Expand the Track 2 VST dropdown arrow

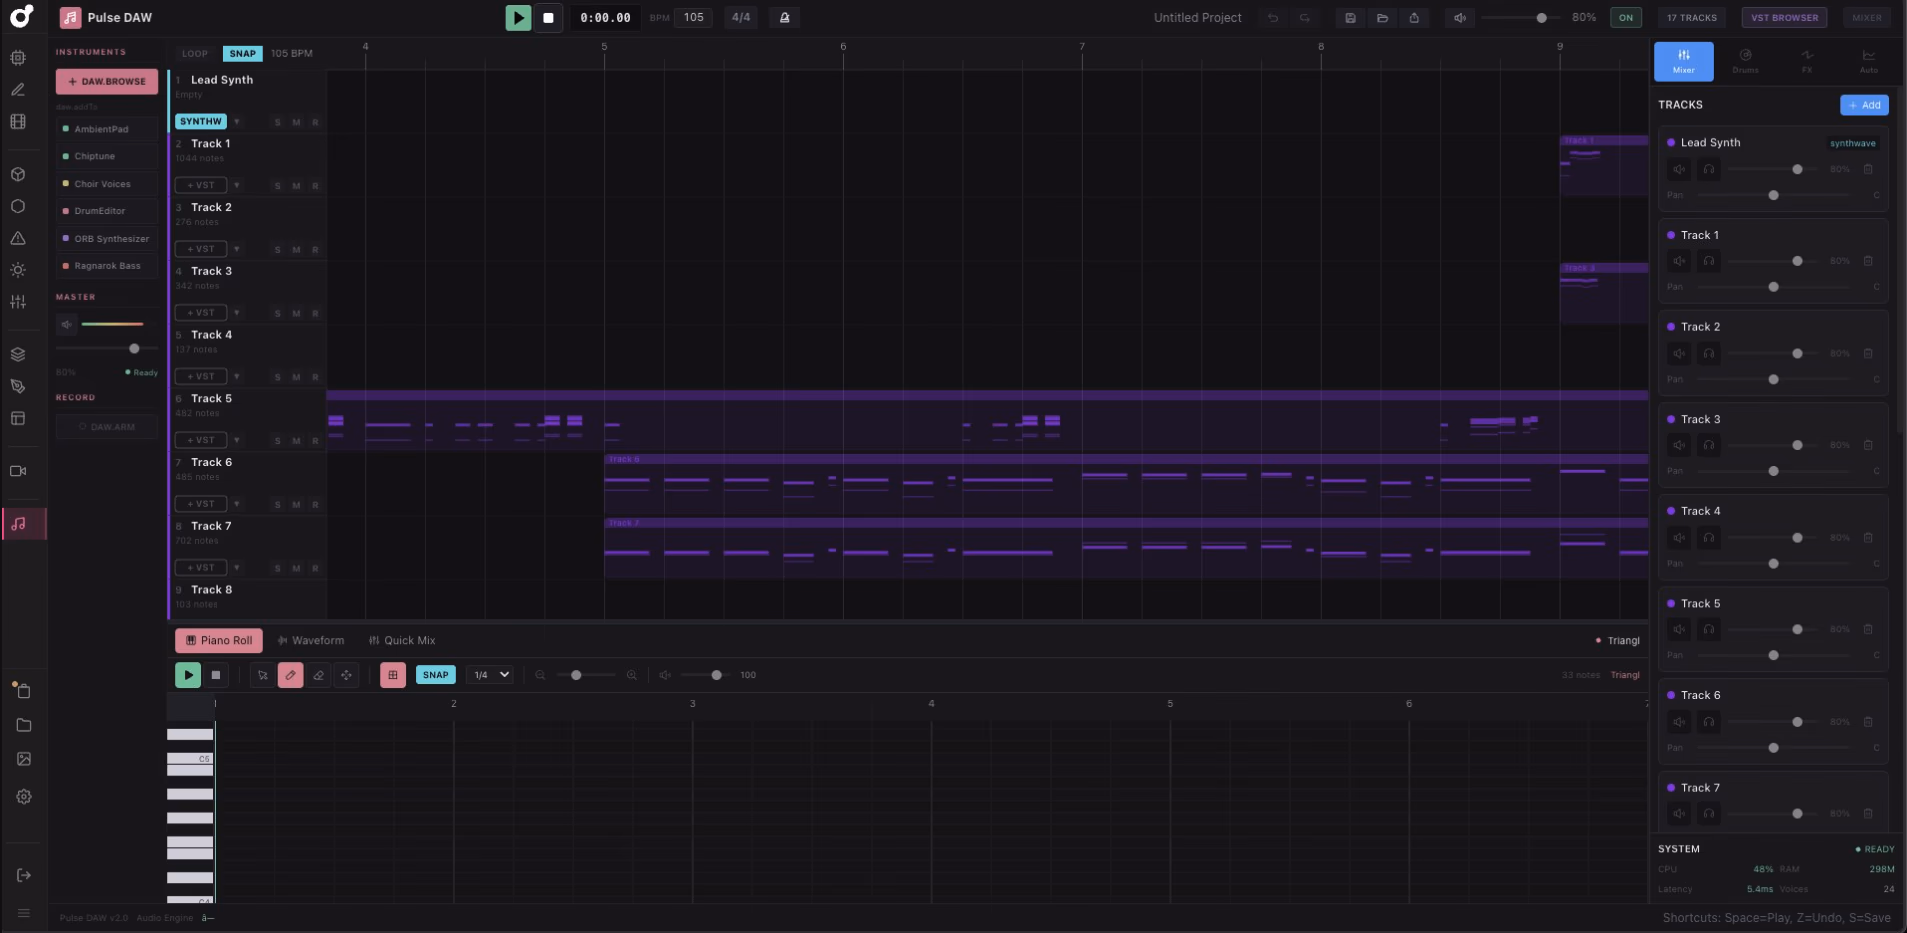click(x=237, y=249)
